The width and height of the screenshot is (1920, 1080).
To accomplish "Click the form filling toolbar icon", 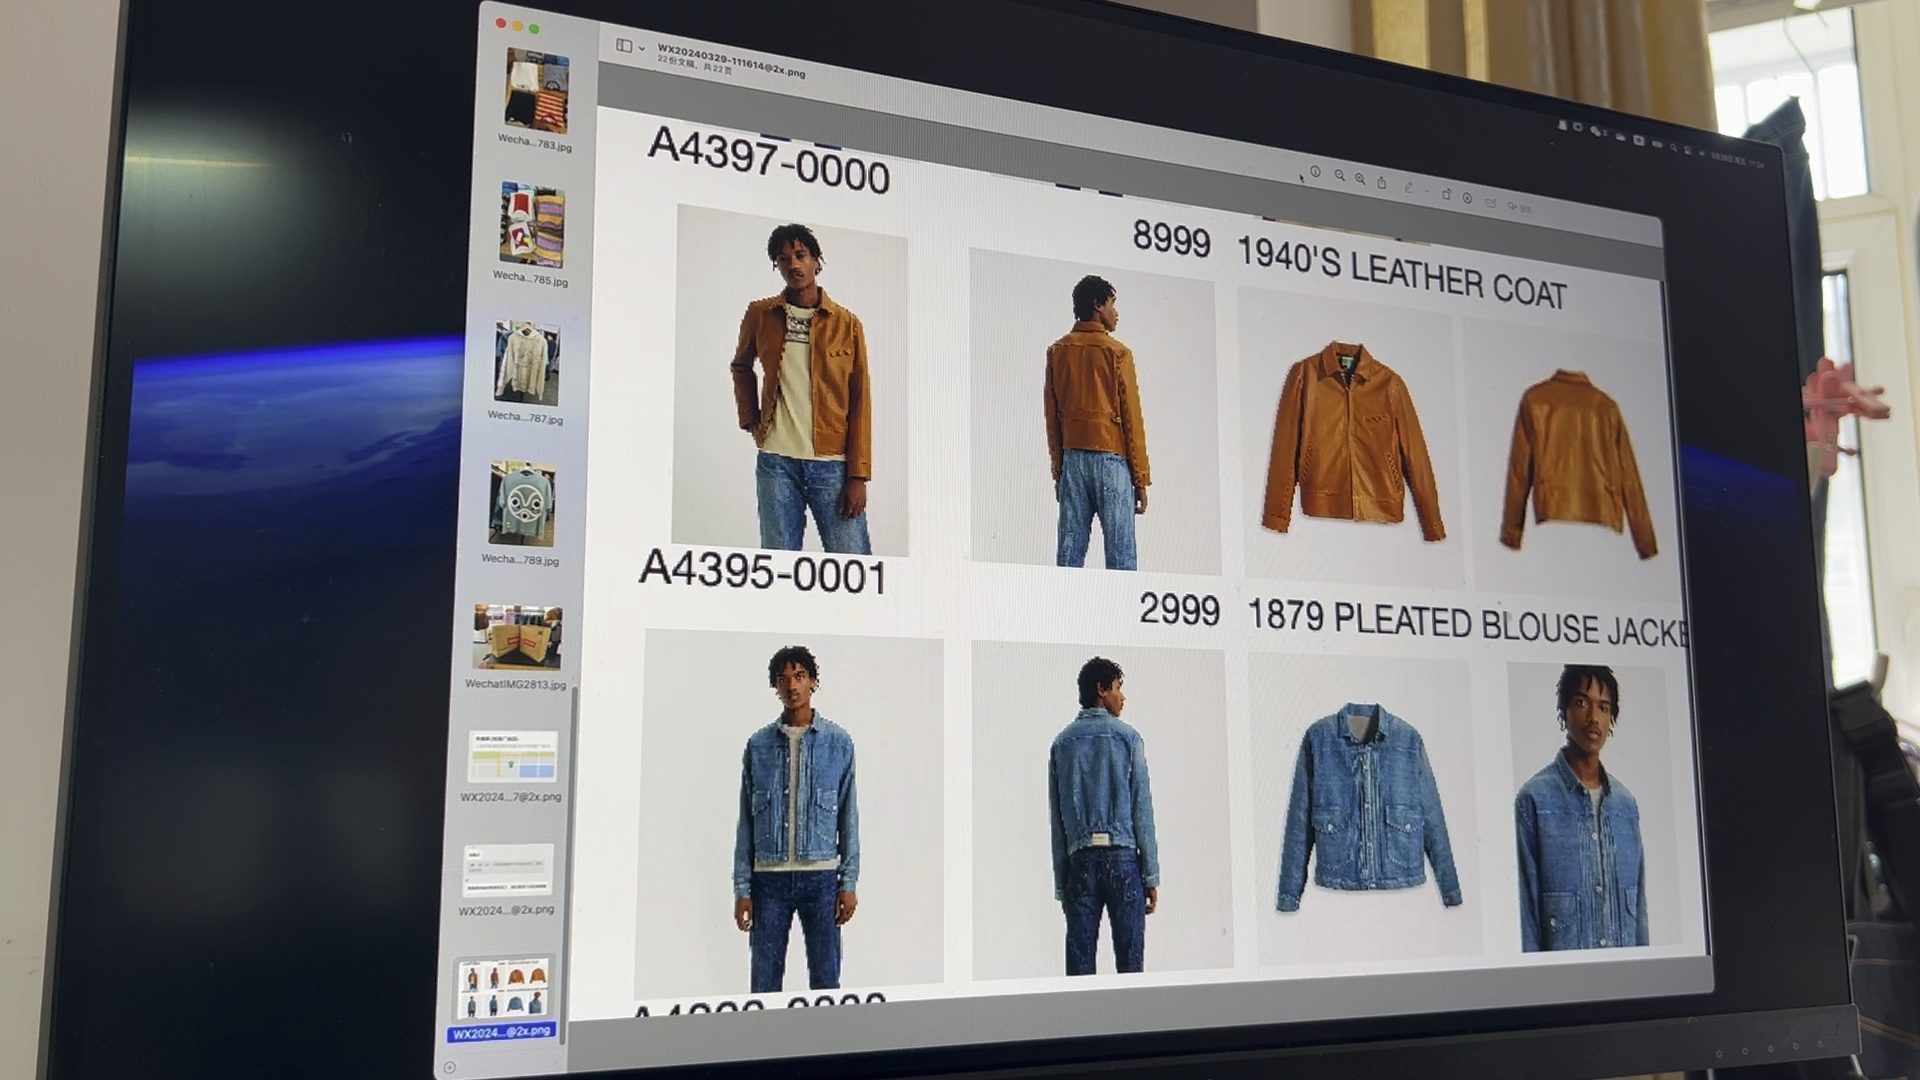I will 1490,203.
